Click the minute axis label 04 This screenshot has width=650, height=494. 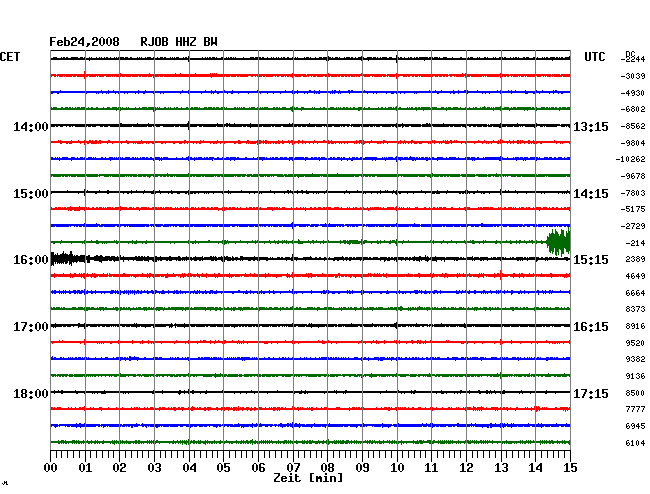tap(189, 468)
